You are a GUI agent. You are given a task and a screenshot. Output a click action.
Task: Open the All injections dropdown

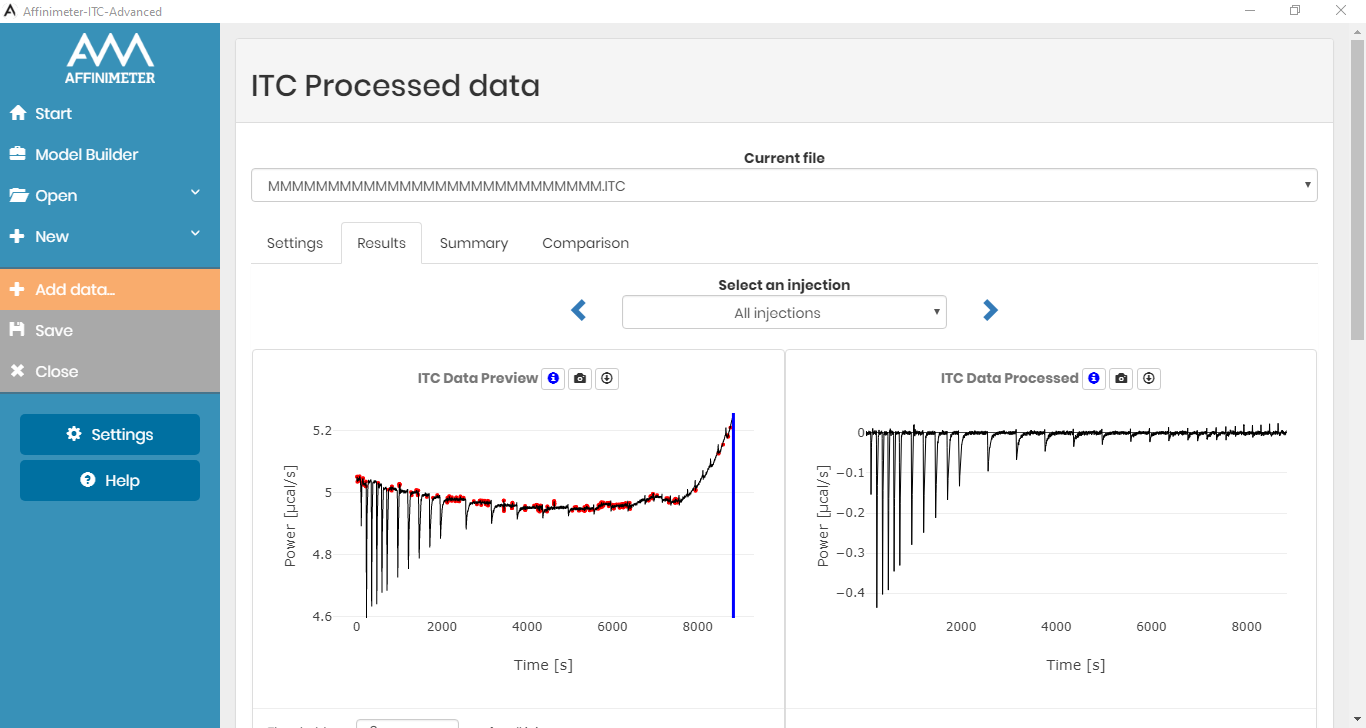click(x=783, y=313)
